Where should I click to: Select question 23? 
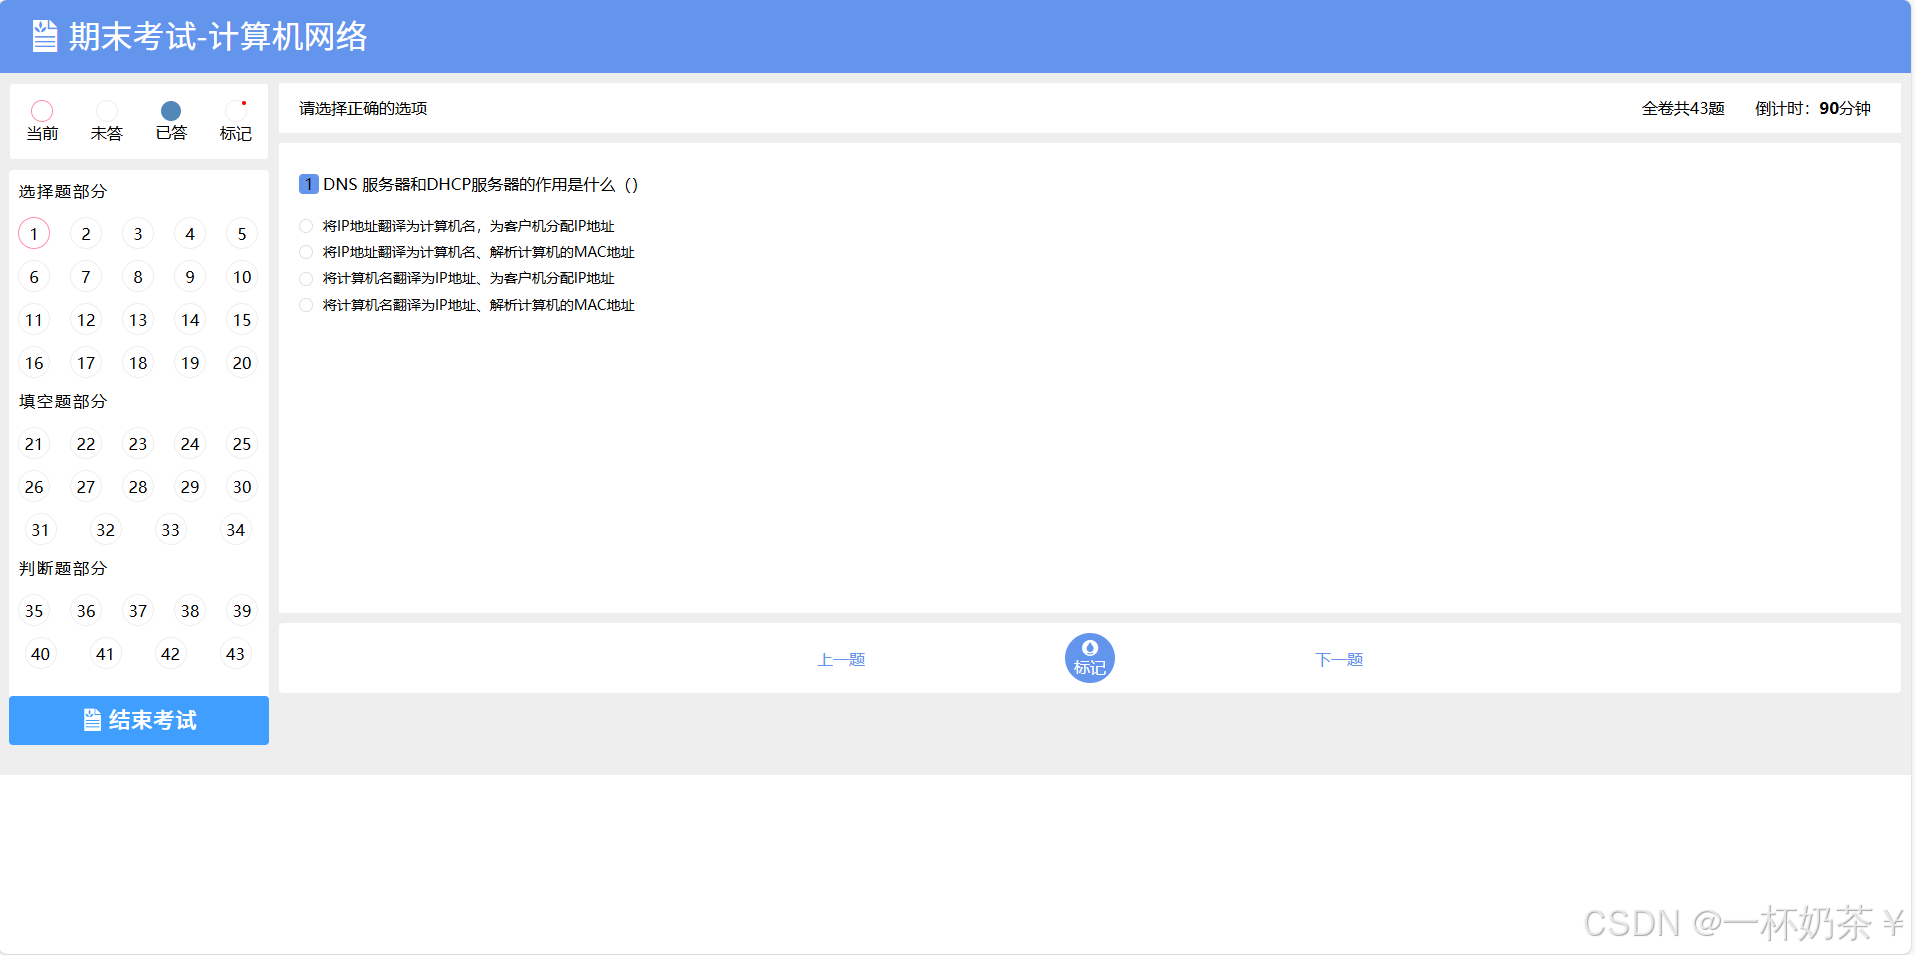click(138, 444)
